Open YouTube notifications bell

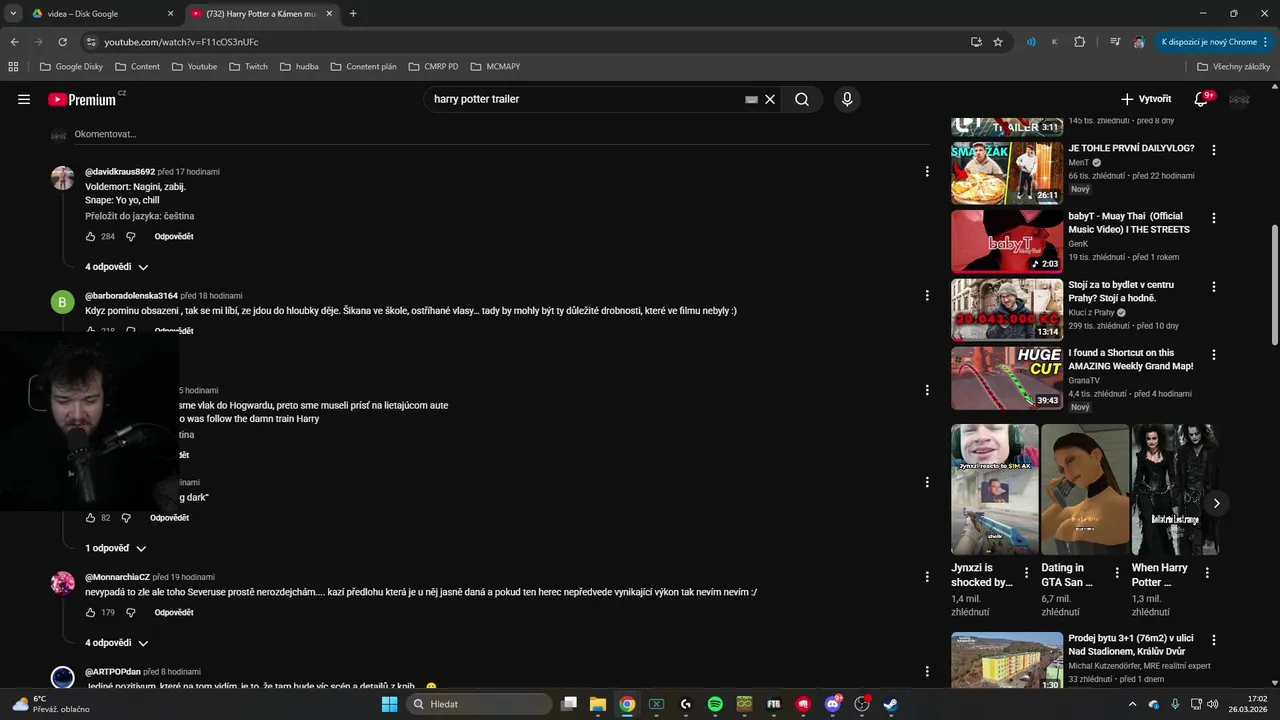point(1201,99)
